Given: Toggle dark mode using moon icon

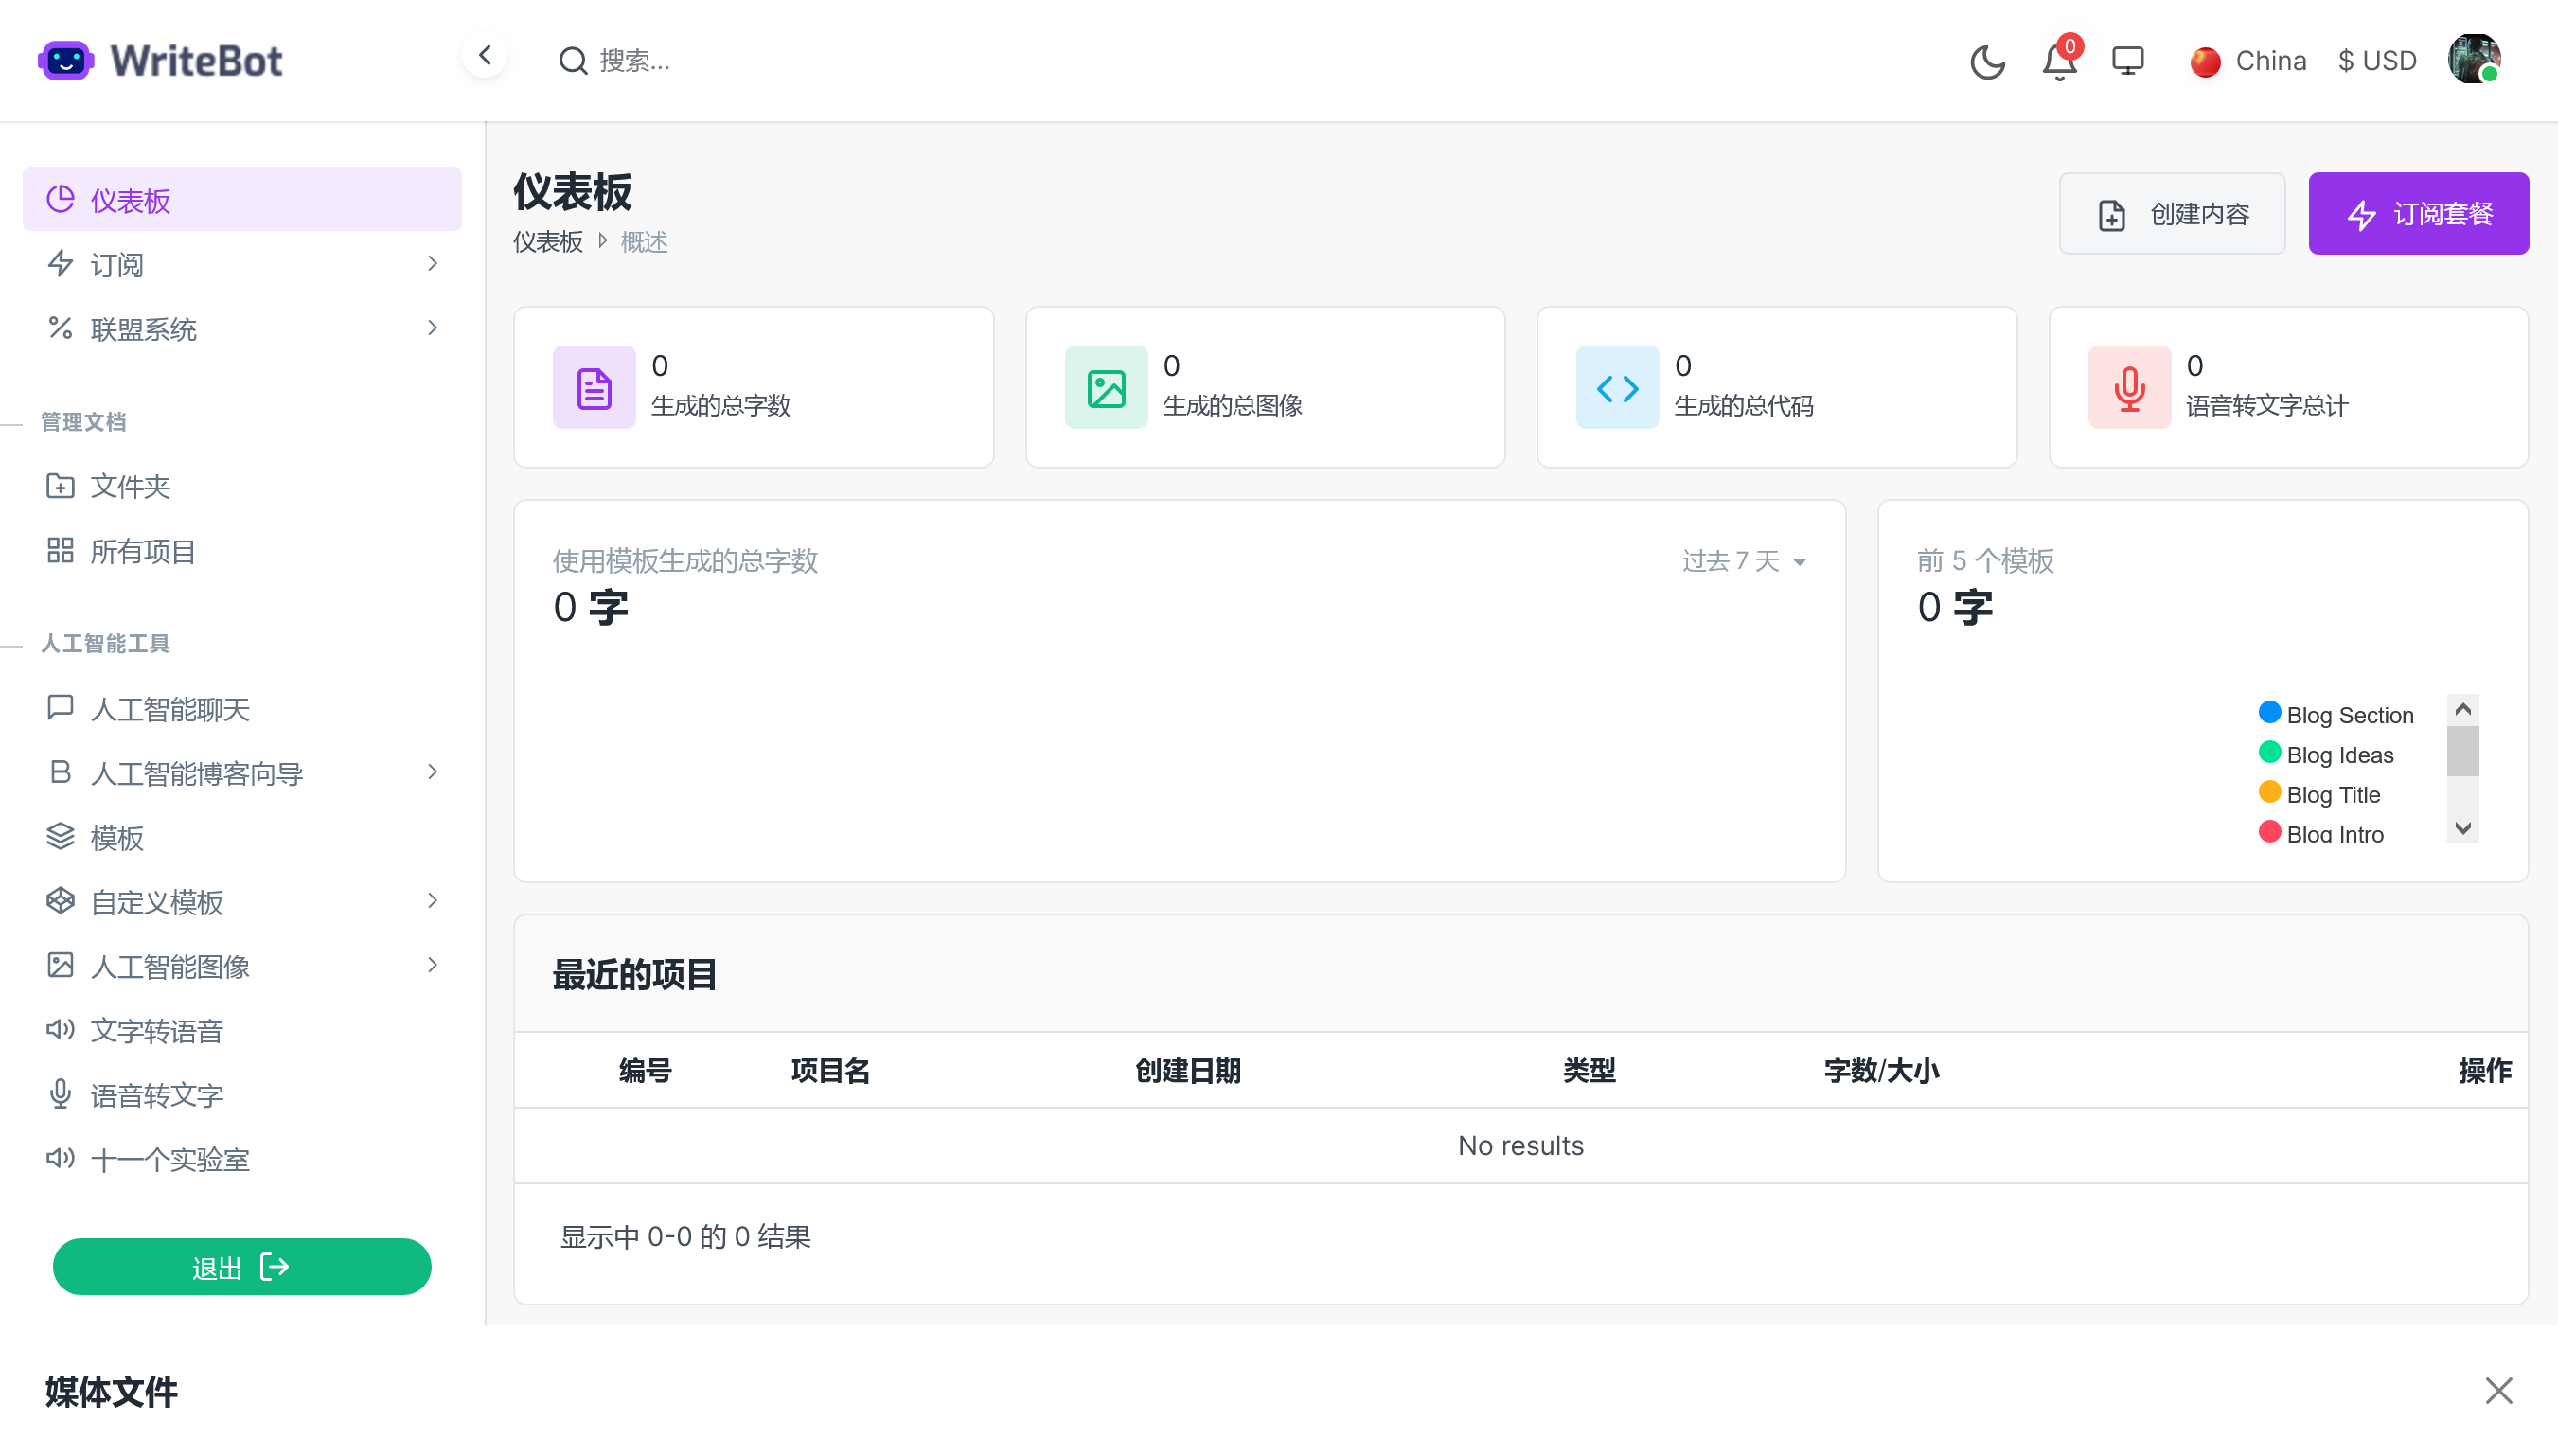Looking at the screenshot, I should (1987, 62).
